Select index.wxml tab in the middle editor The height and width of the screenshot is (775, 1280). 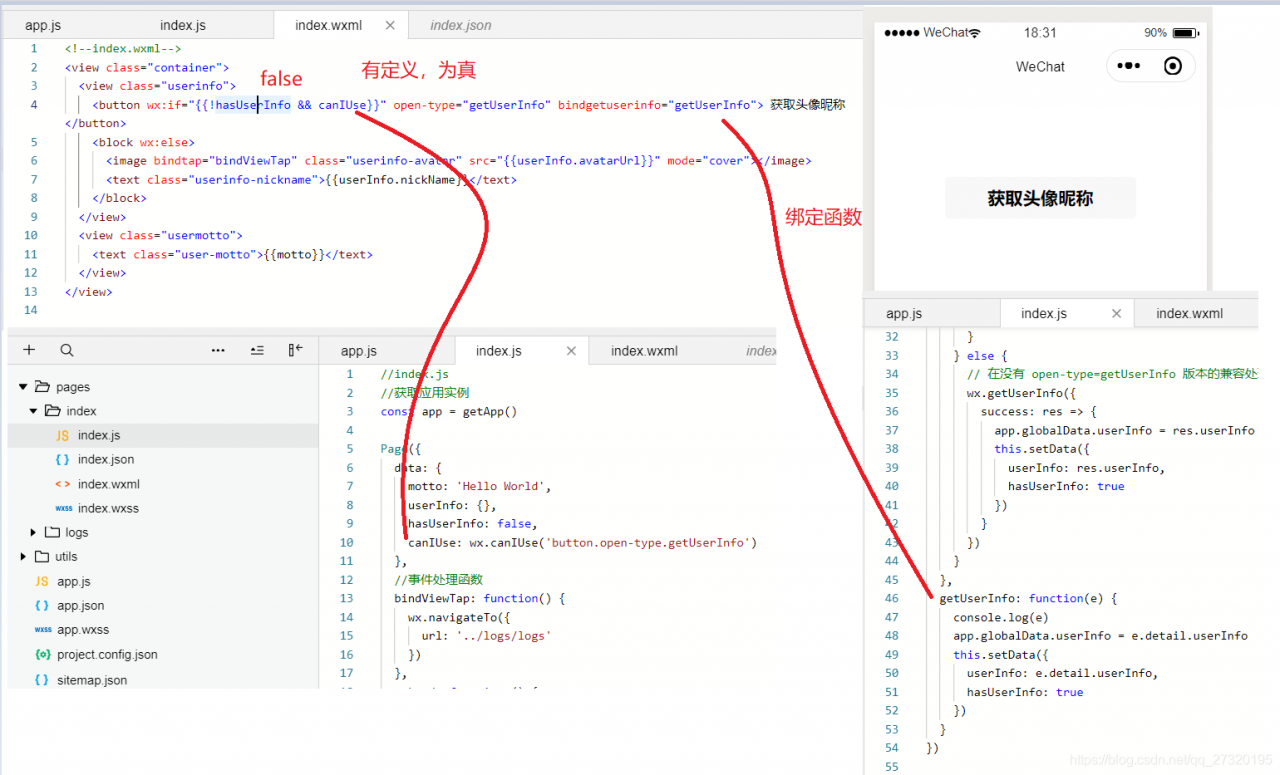(x=644, y=351)
